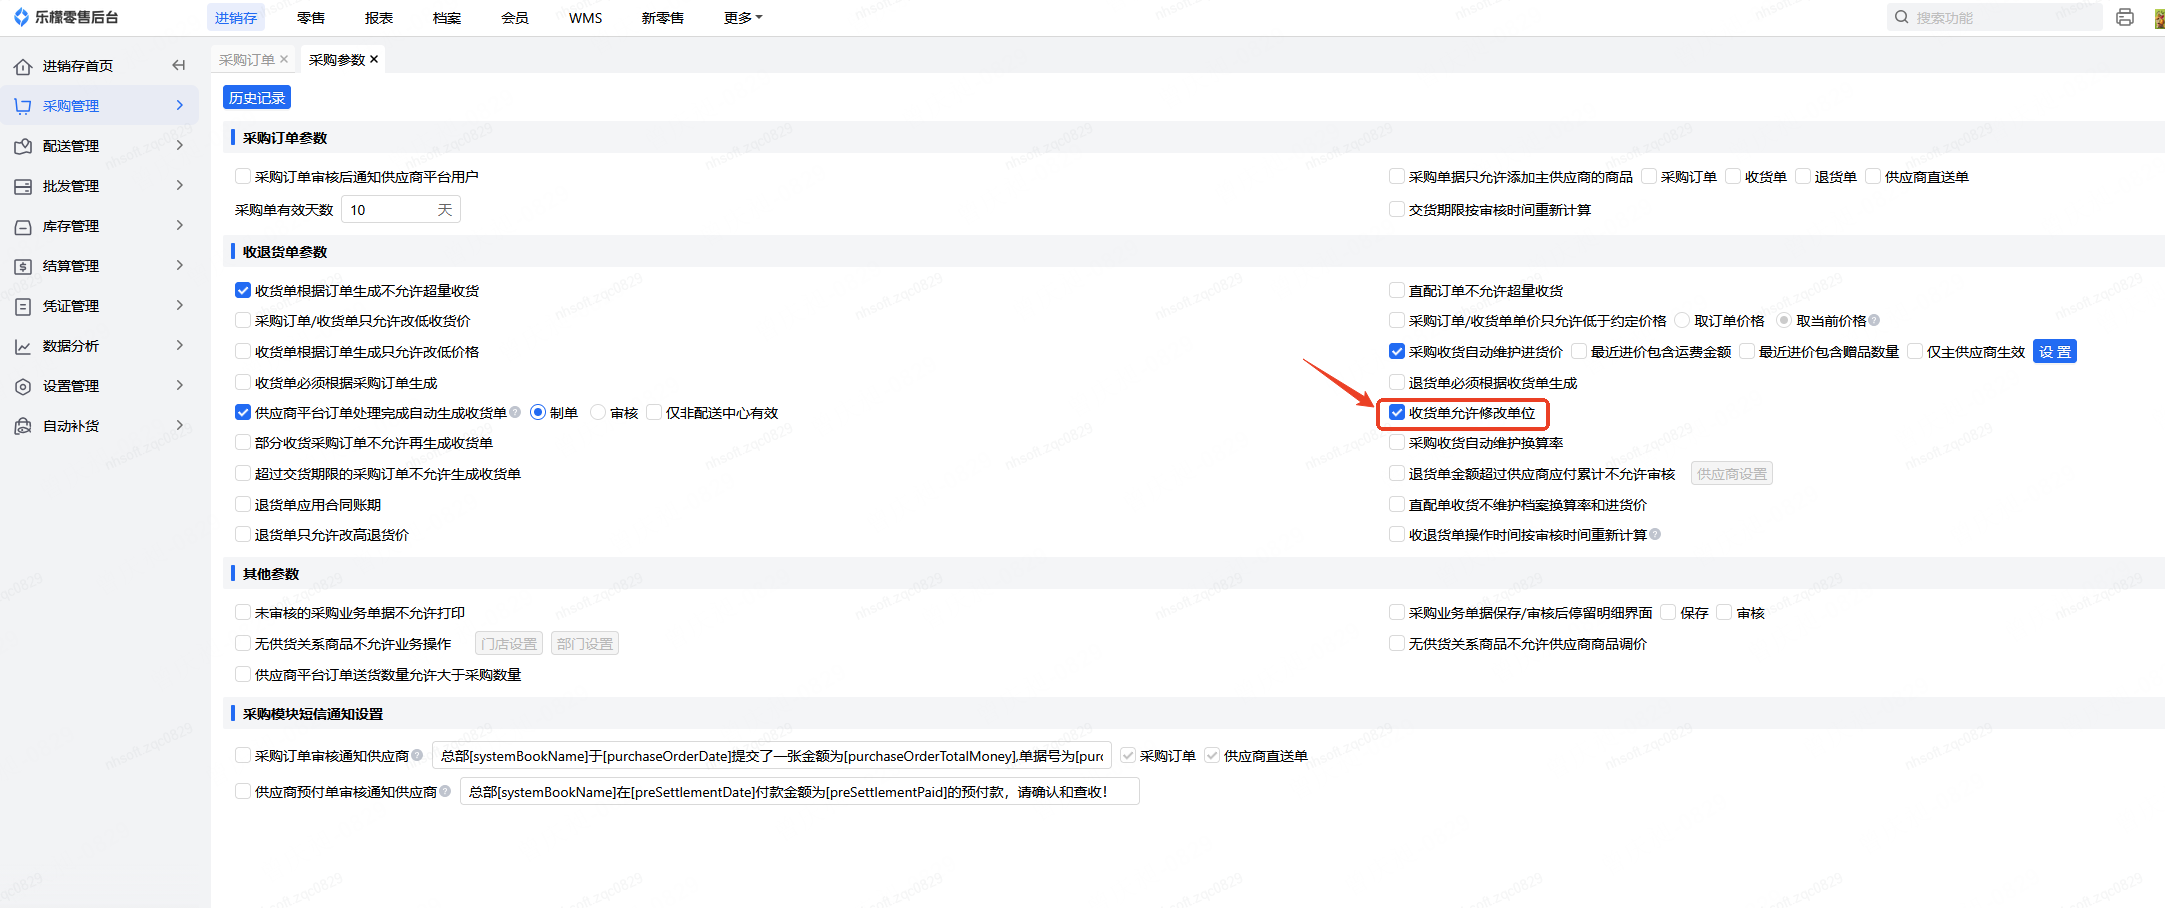Check 退货单必须根据收货单生成
The image size is (2165, 908).
tap(1397, 382)
